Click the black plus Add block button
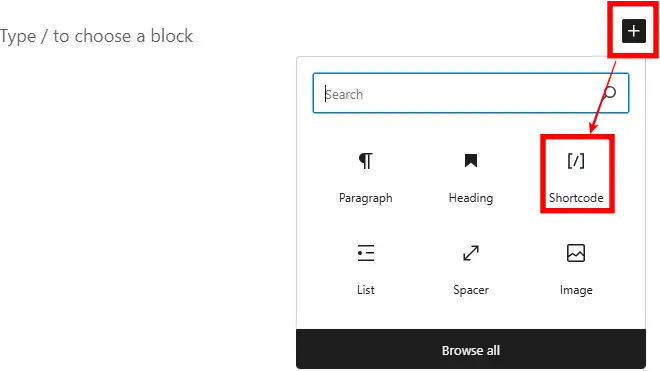Image resolution: width=660 pixels, height=371 pixels. click(633, 31)
